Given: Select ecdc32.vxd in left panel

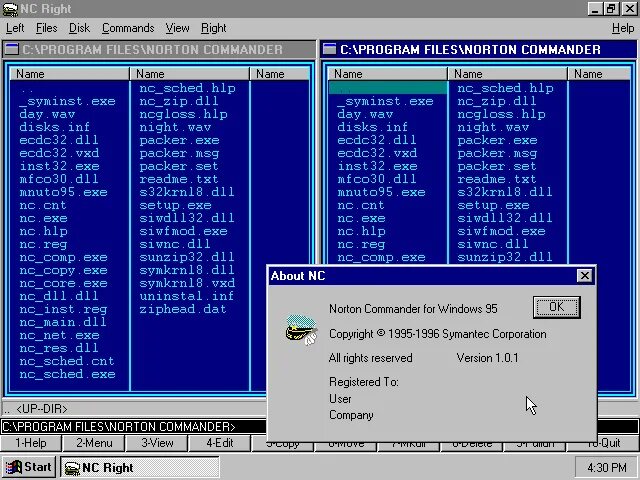Looking at the screenshot, I should tap(59, 153).
